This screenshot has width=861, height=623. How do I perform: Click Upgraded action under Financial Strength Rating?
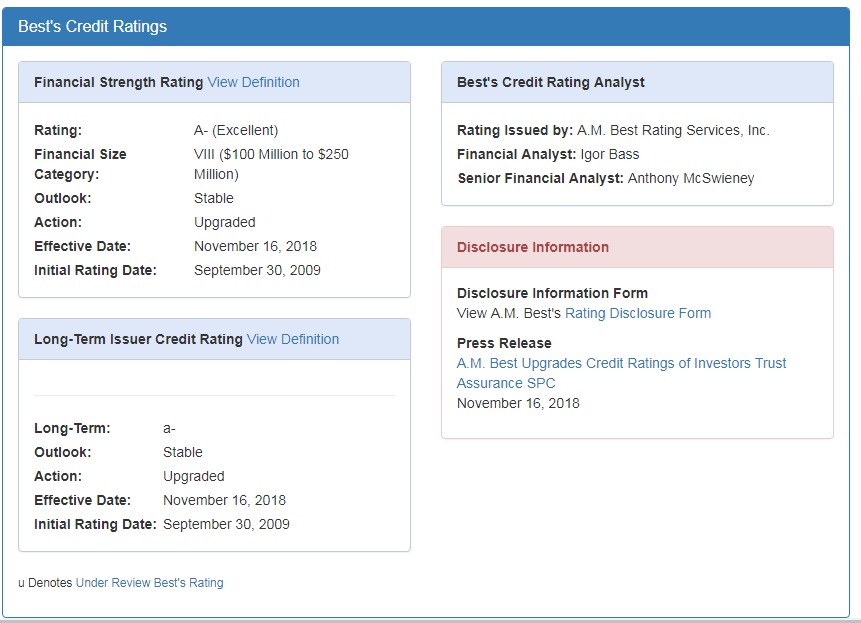225,222
